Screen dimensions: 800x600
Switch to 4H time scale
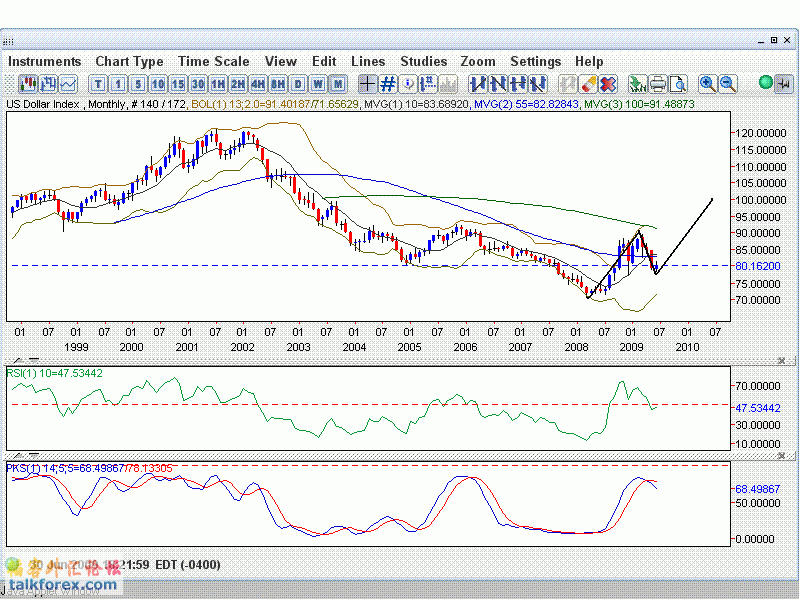coord(258,84)
